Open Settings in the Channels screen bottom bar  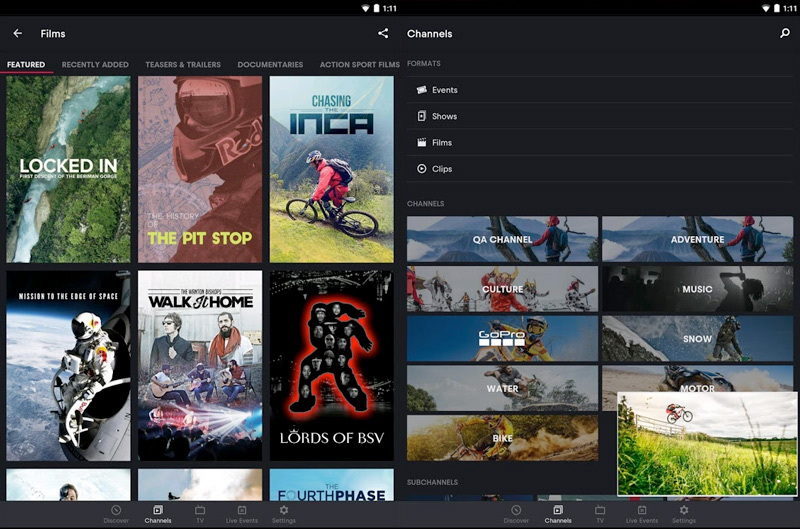pyautogui.click(x=684, y=514)
